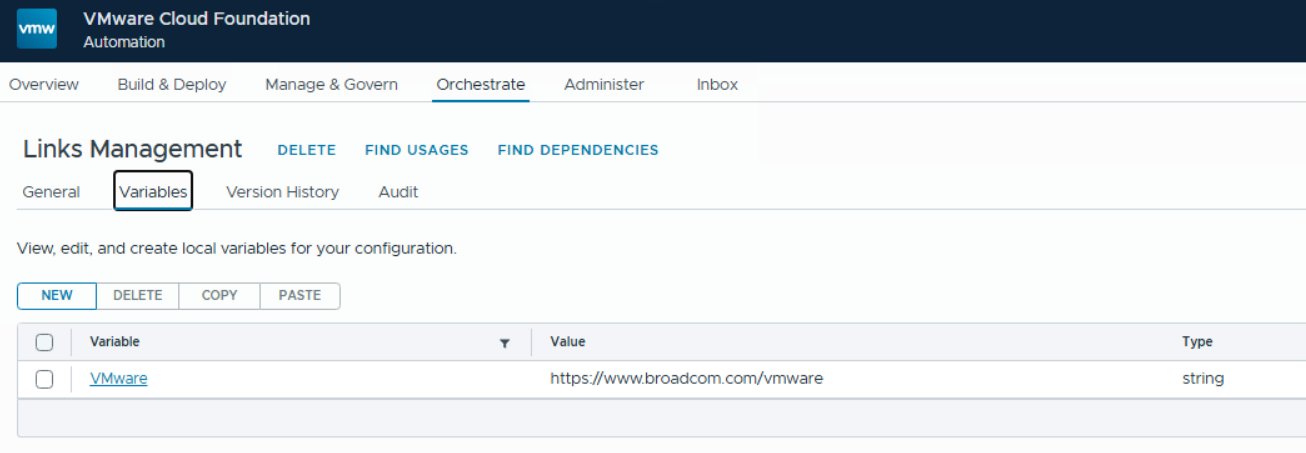Sort by the Type column header
The width and height of the screenshot is (1306, 453).
coord(1197,342)
